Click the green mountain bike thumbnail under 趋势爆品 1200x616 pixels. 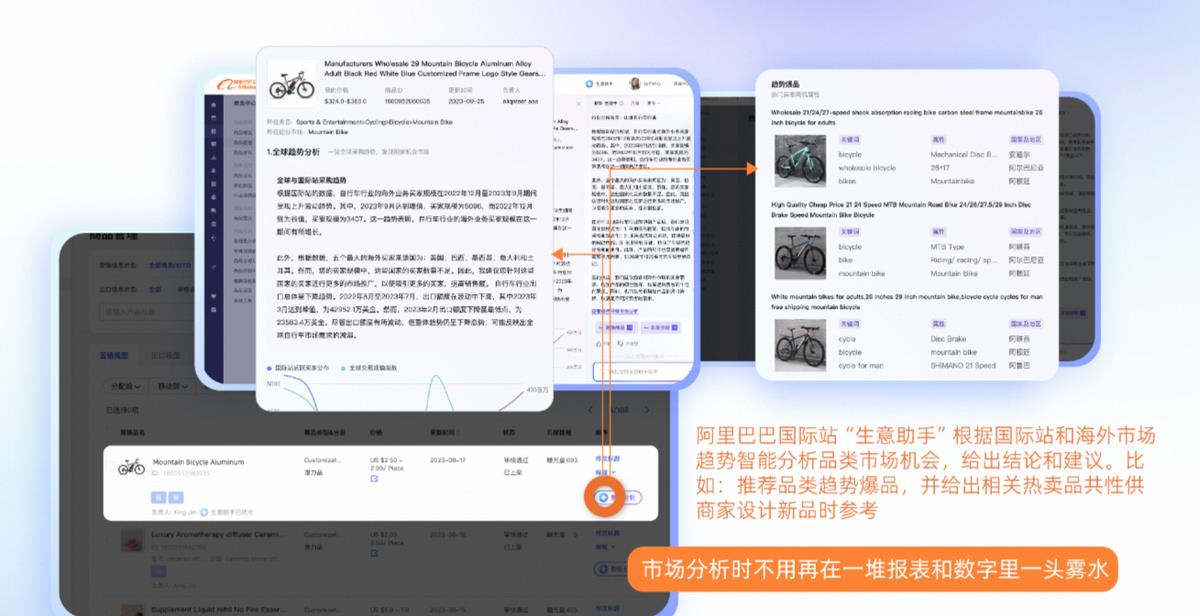click(x=800, y=160)
